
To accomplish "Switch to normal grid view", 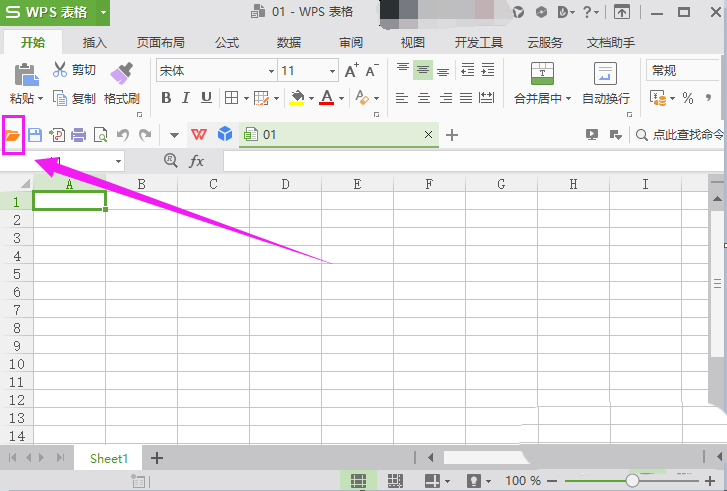I will click(358, 481).
